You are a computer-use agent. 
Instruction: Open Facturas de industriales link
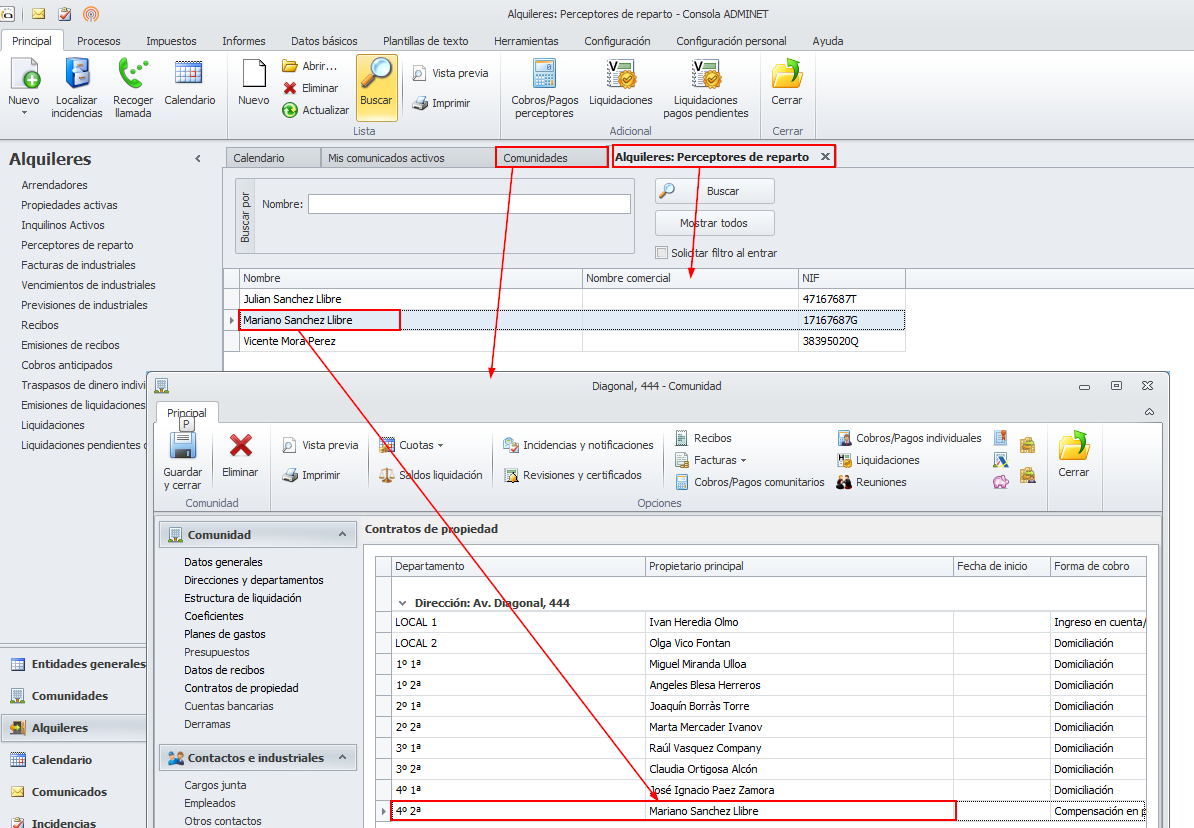[x=78, y=265]
